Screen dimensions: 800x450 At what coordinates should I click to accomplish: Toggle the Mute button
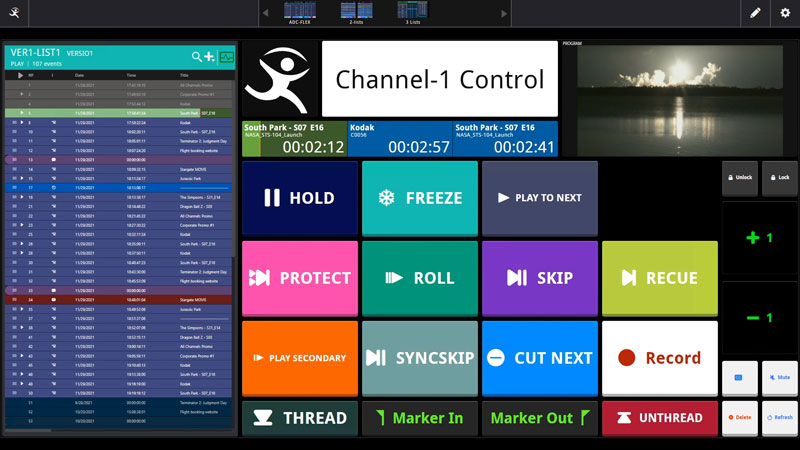pos(779,379)
